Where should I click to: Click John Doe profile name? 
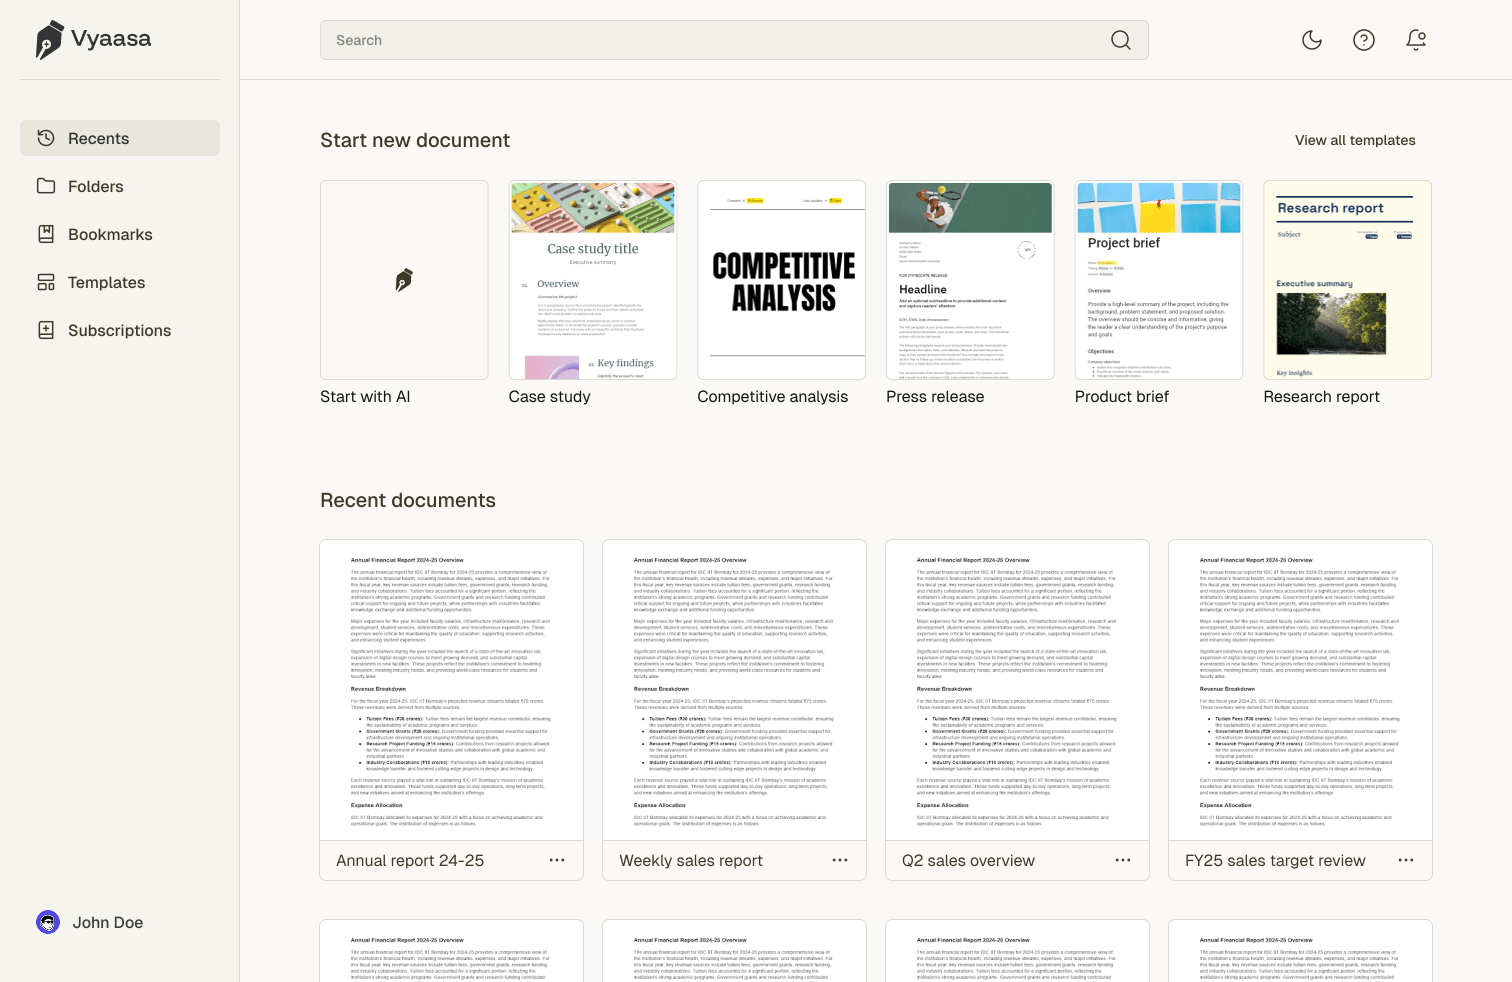click(x=108, y=922)
